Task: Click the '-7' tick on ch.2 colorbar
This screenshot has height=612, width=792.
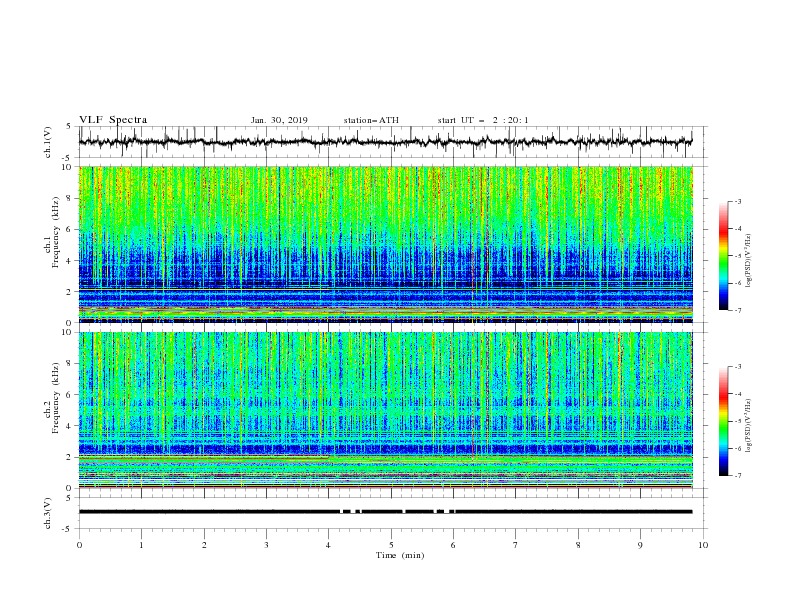Action: click(x=737, y=475)
